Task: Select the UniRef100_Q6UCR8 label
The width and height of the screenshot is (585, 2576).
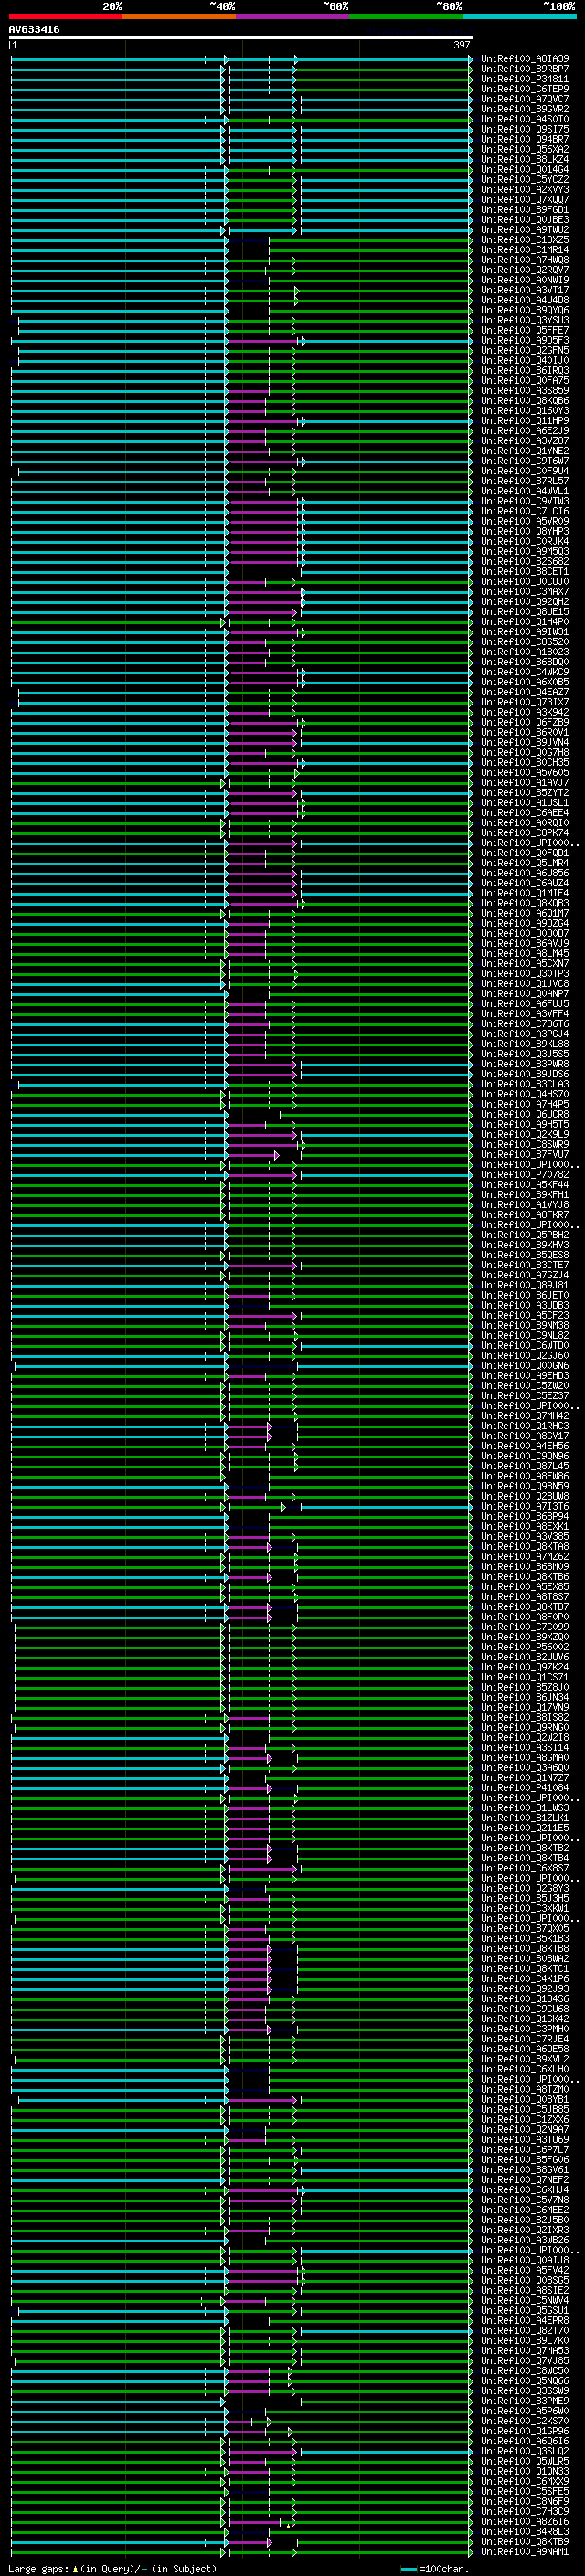Action: click(525, 1114)
